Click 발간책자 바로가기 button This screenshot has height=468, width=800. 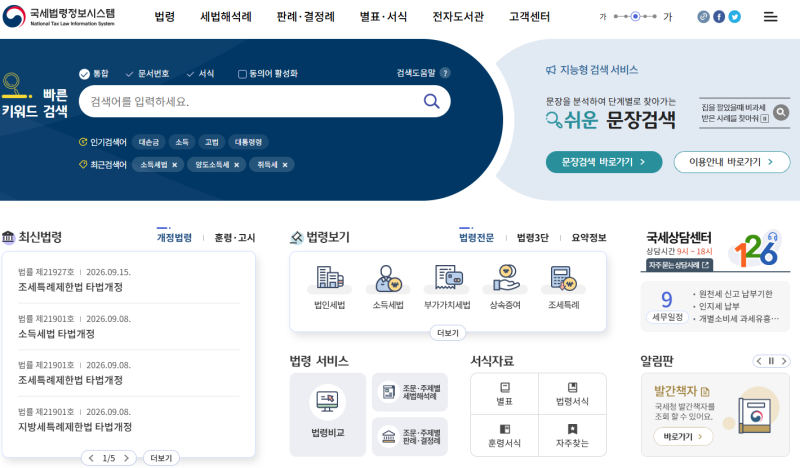pyautogui.click(x=683, y=436)
